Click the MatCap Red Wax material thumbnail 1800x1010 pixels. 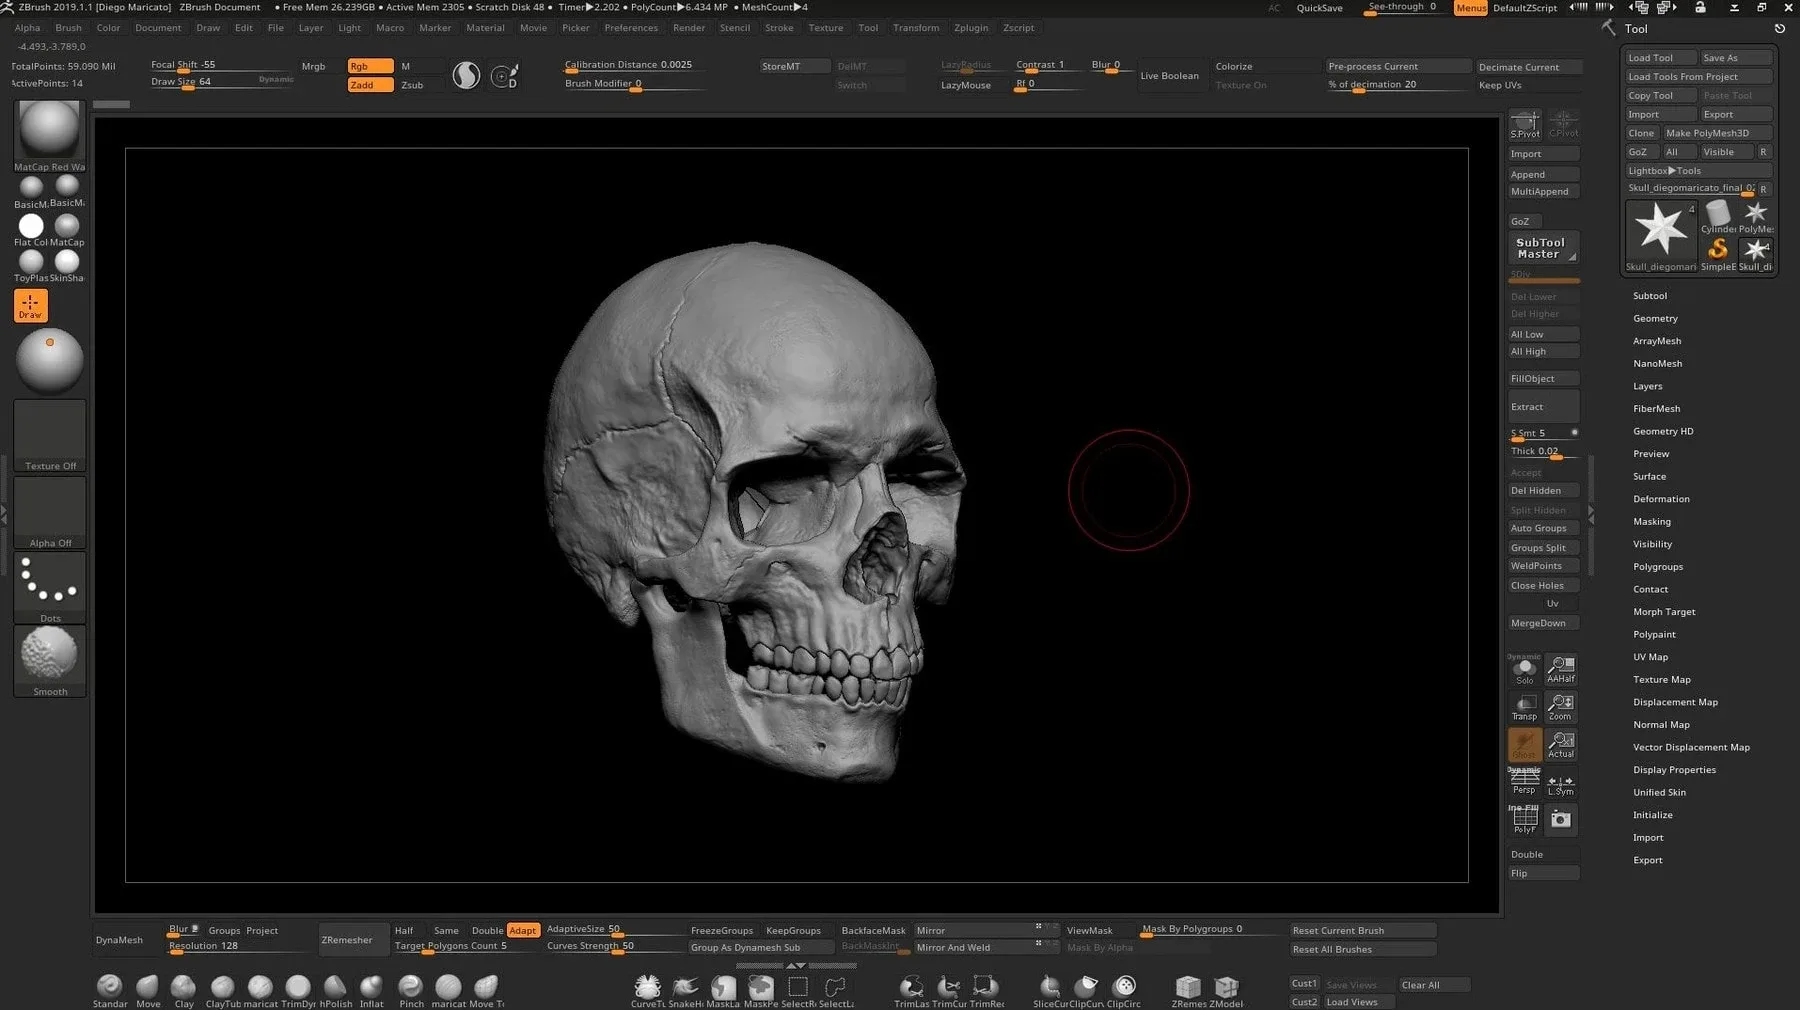pyautogui.click(x=49, y=136)
